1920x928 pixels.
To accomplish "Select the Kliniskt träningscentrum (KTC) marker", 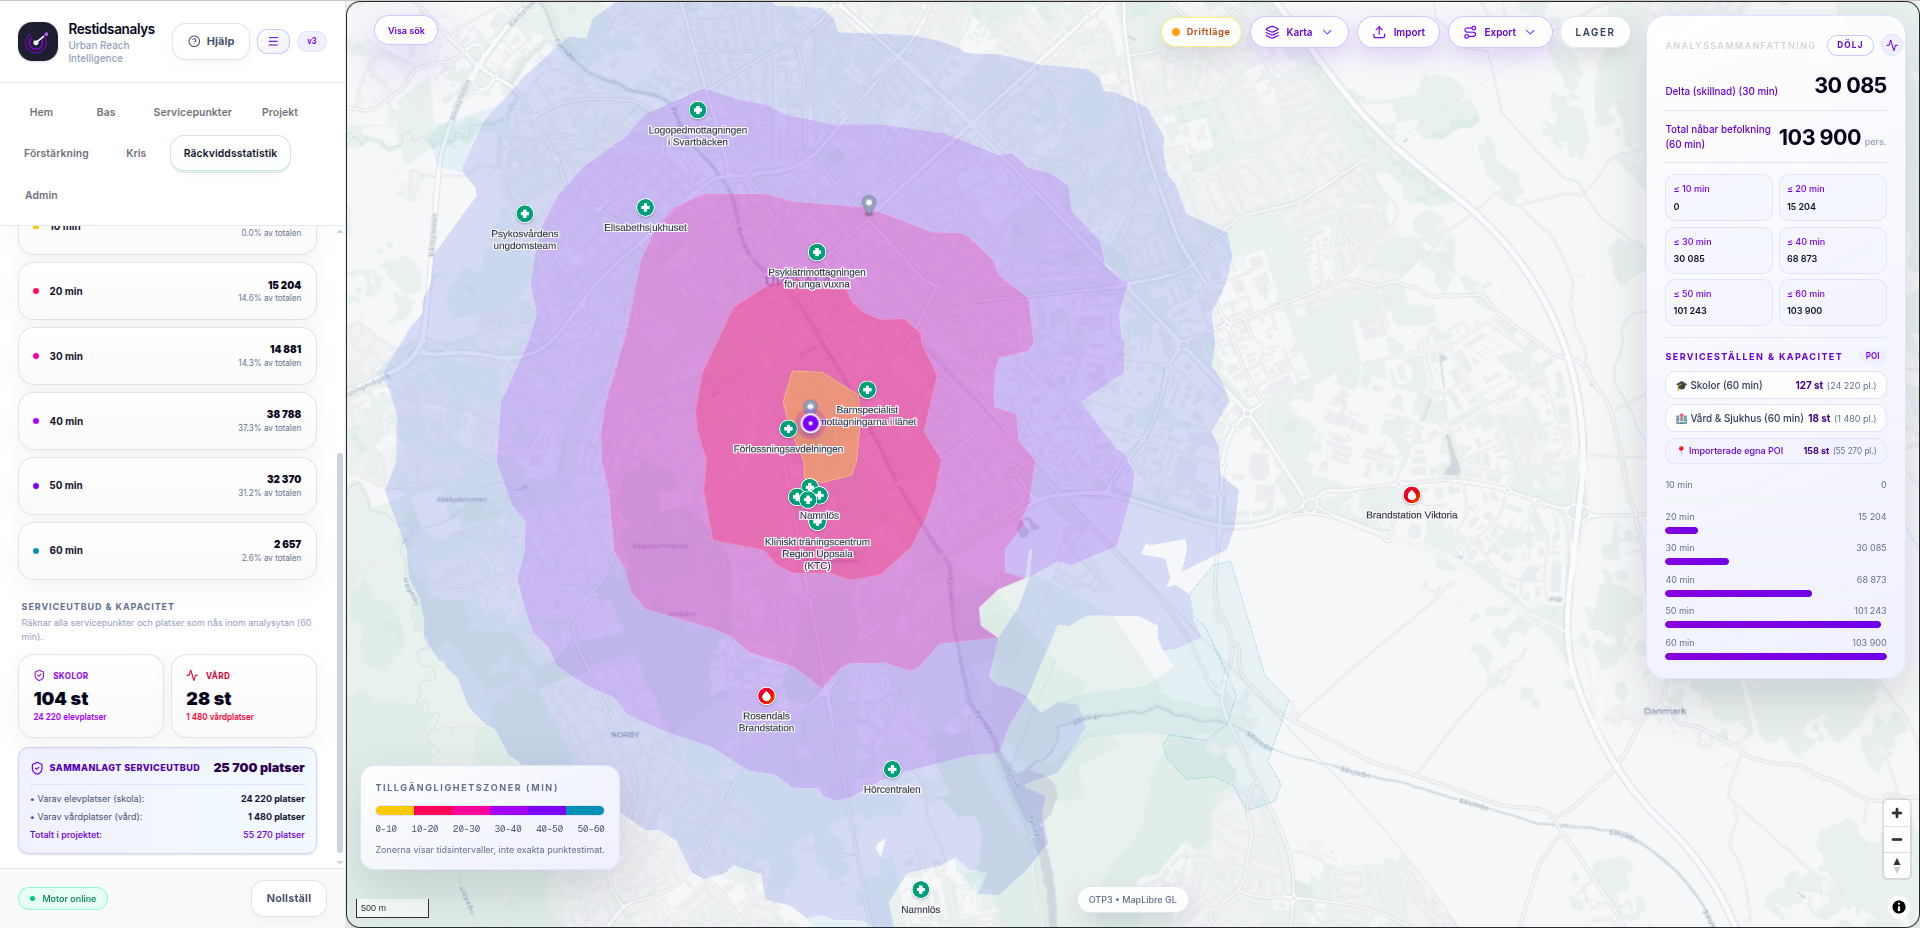I will [x=817, y=522].
